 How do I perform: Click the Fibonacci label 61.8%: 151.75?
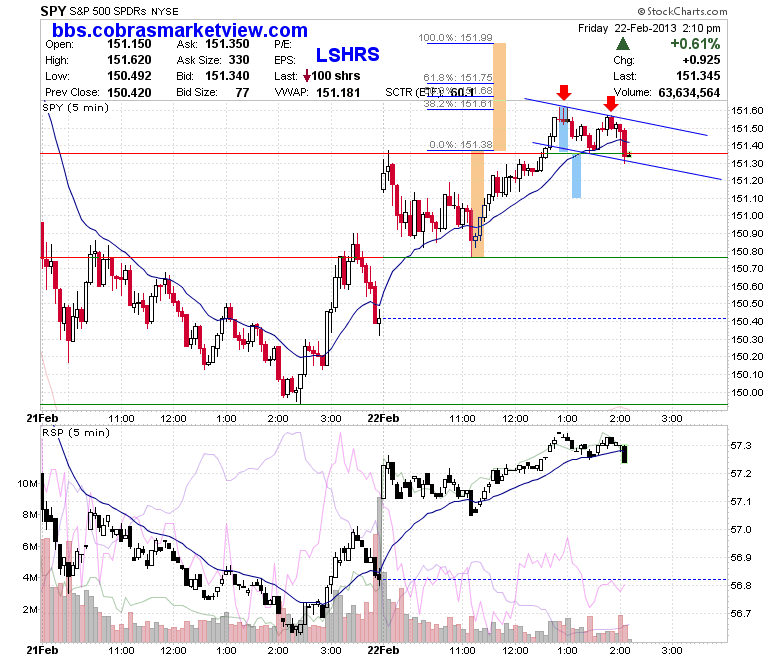click(x=458, y=77)
